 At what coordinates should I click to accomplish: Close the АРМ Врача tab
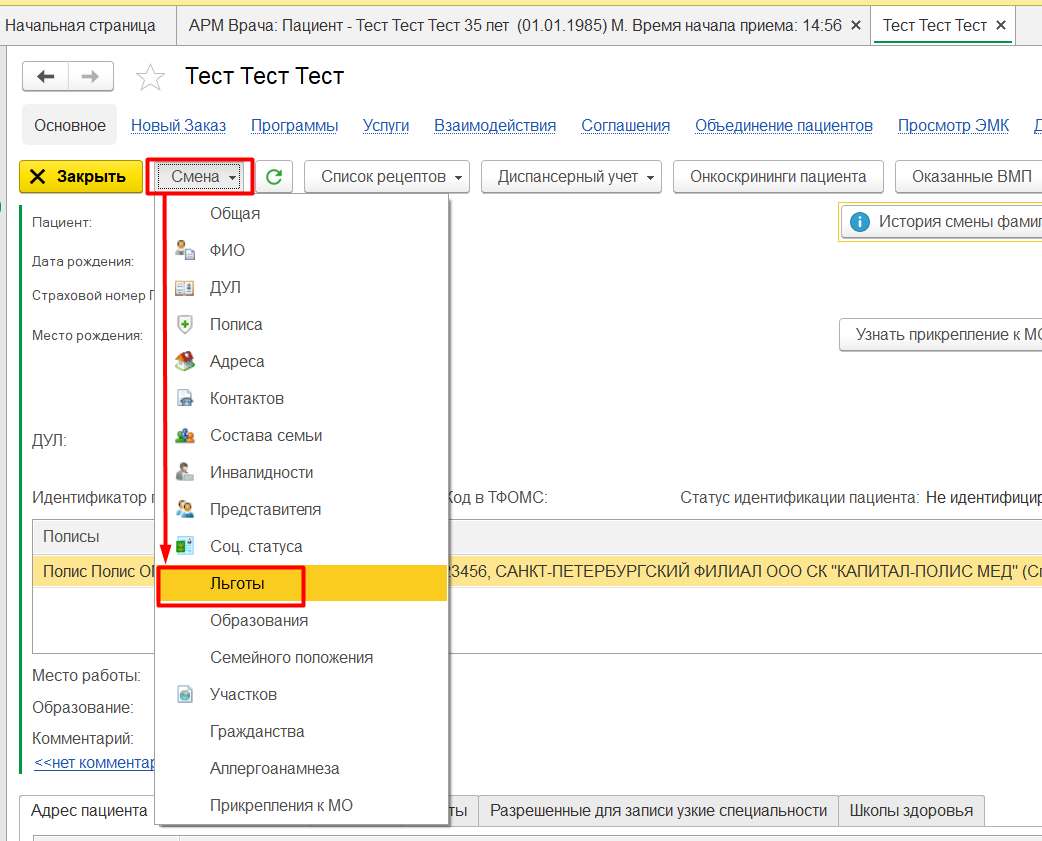pos(855,25)
